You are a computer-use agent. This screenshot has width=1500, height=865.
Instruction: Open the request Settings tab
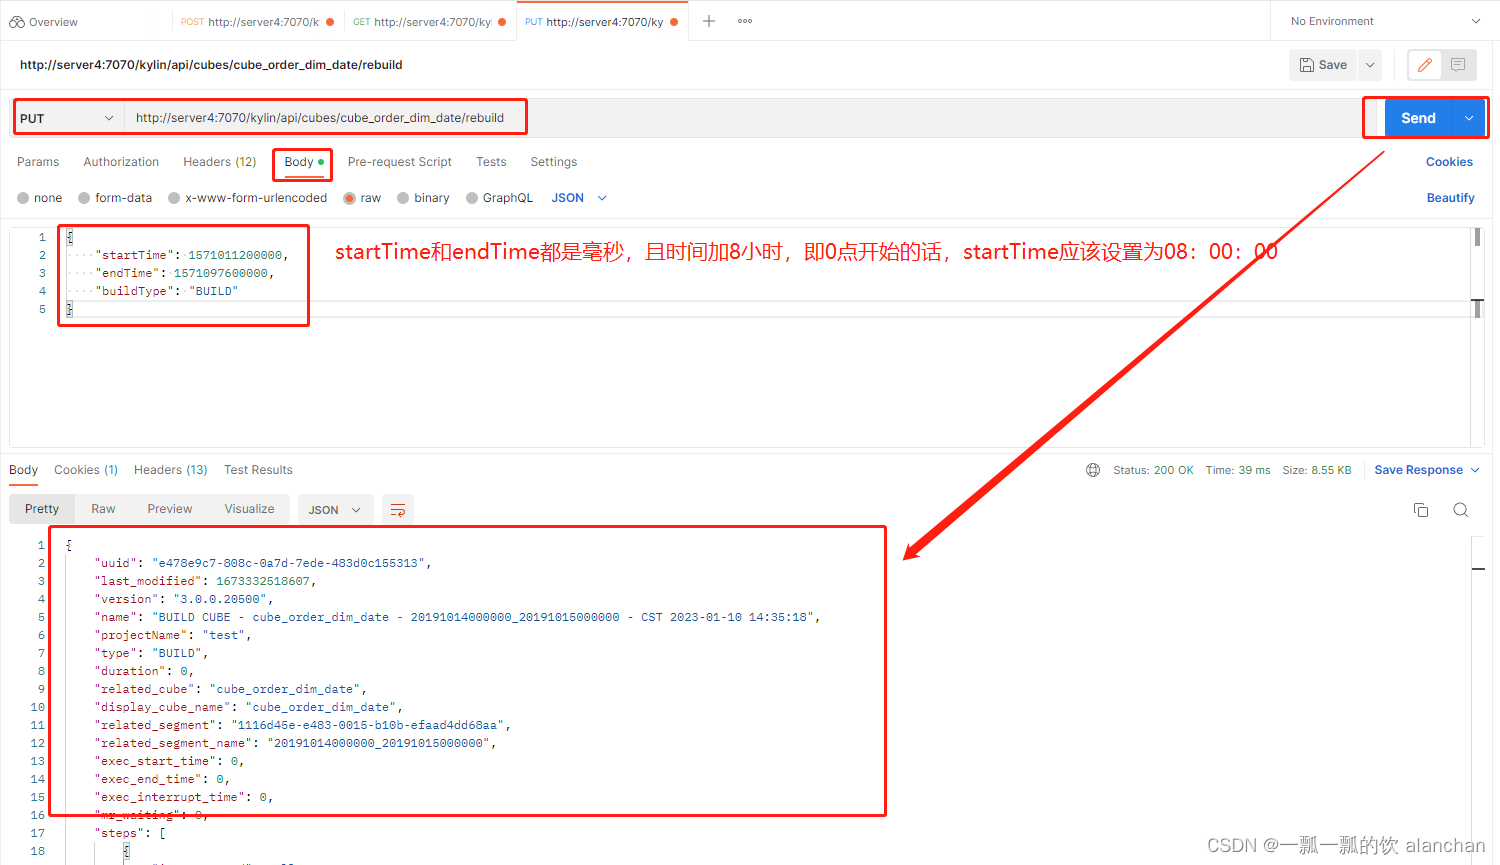coord(554,162)
